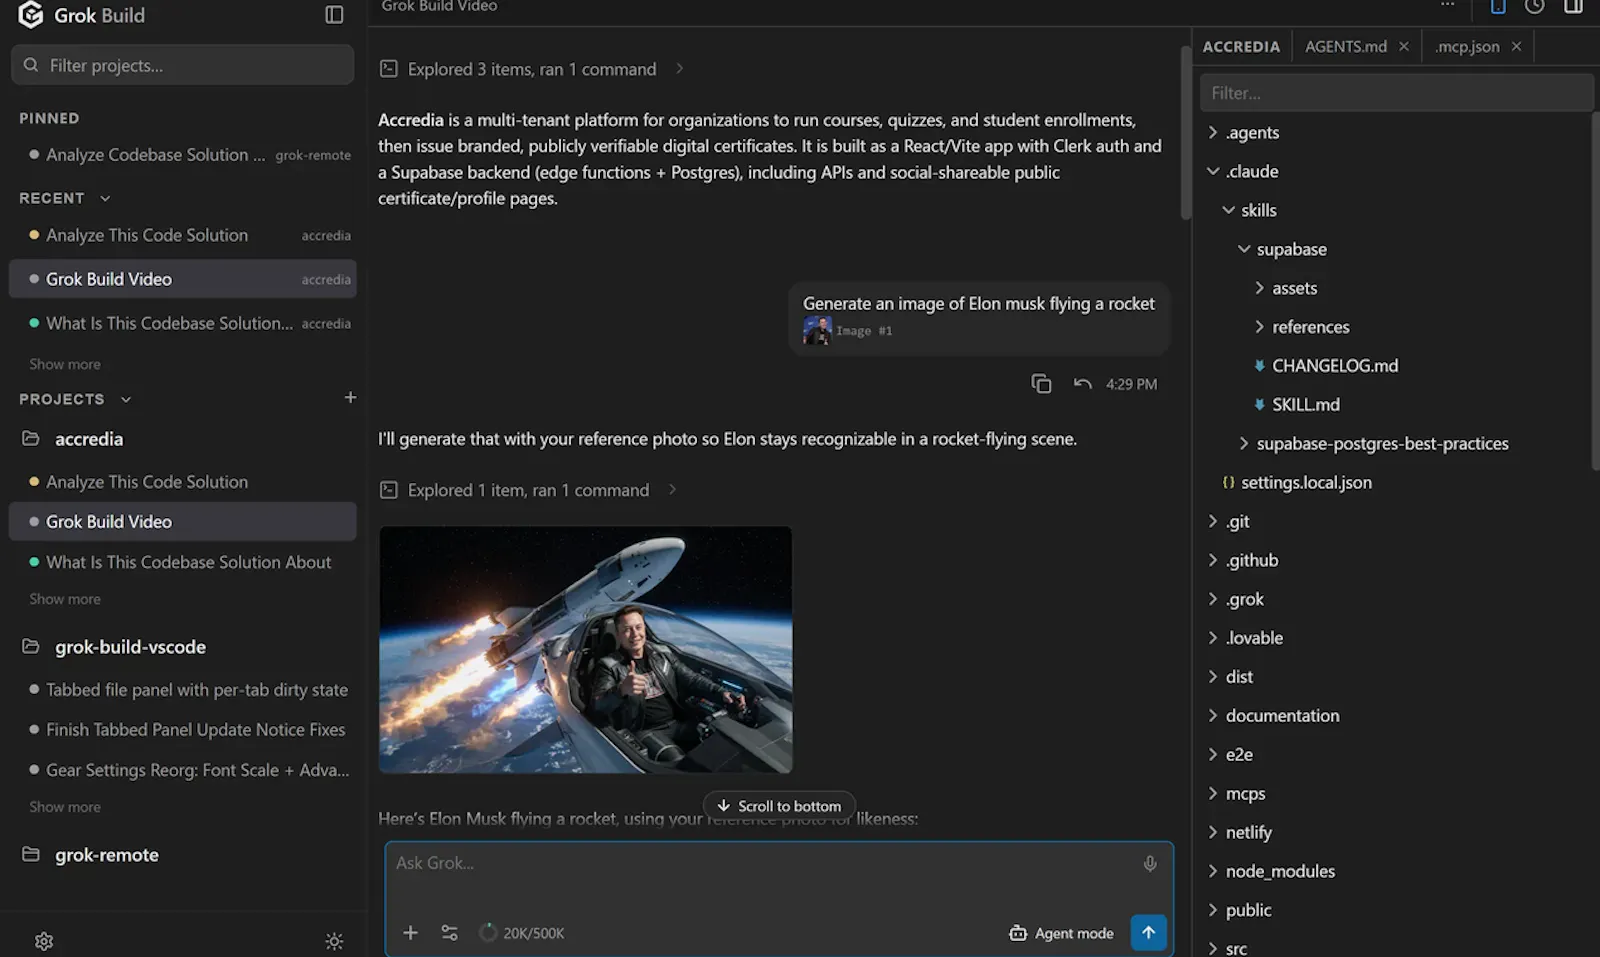1600x957 pixels.
Task: Click Show more under grok-build-vscode
Action: (x=65, y=807)
